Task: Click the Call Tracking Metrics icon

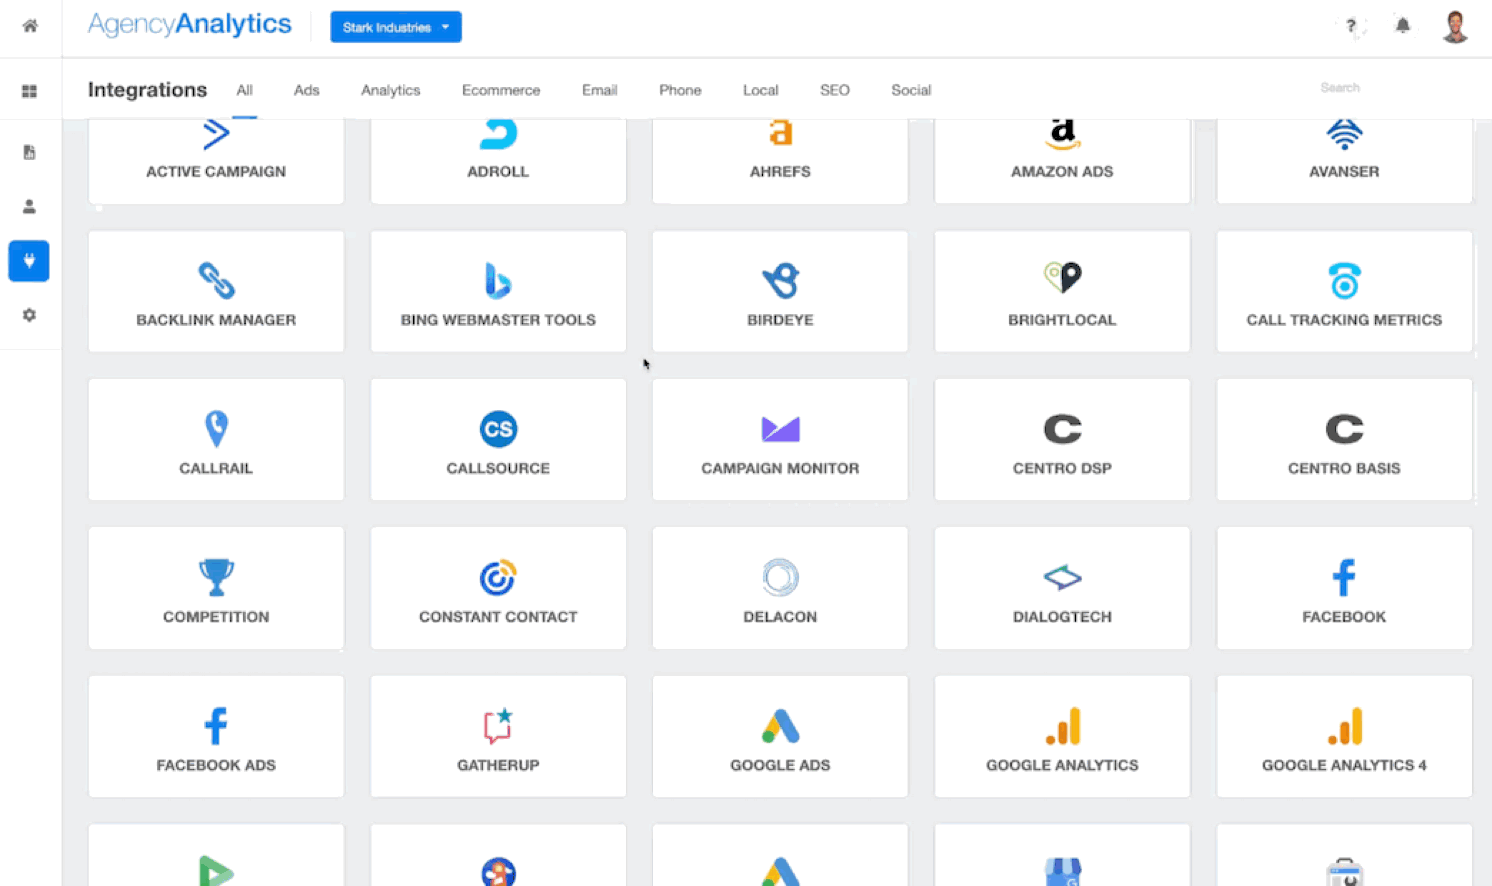Action: coord(1344,281)
